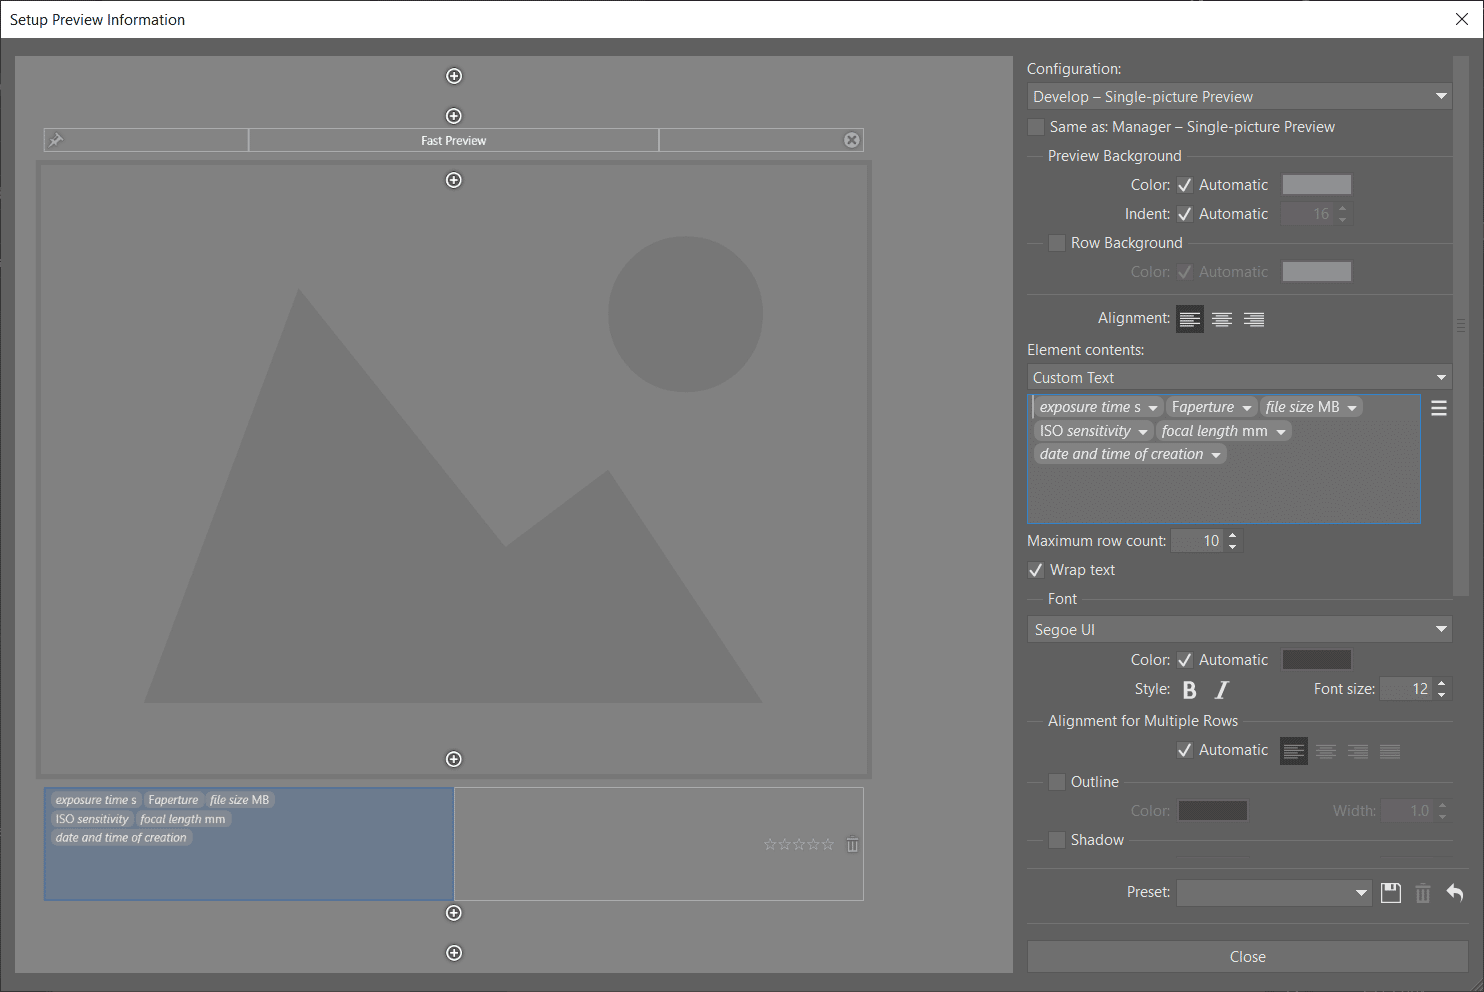
Task: Click the Preview Background color swatch
Action: pos(1316,185)
